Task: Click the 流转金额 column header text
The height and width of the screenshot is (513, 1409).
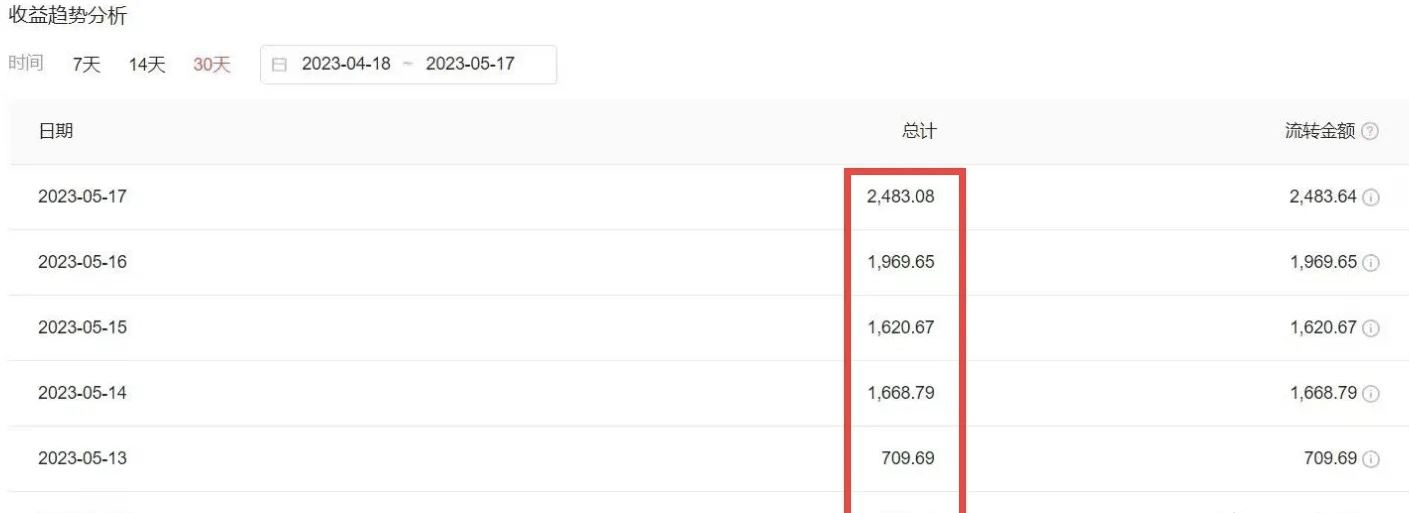Action: click(1320, 131)
